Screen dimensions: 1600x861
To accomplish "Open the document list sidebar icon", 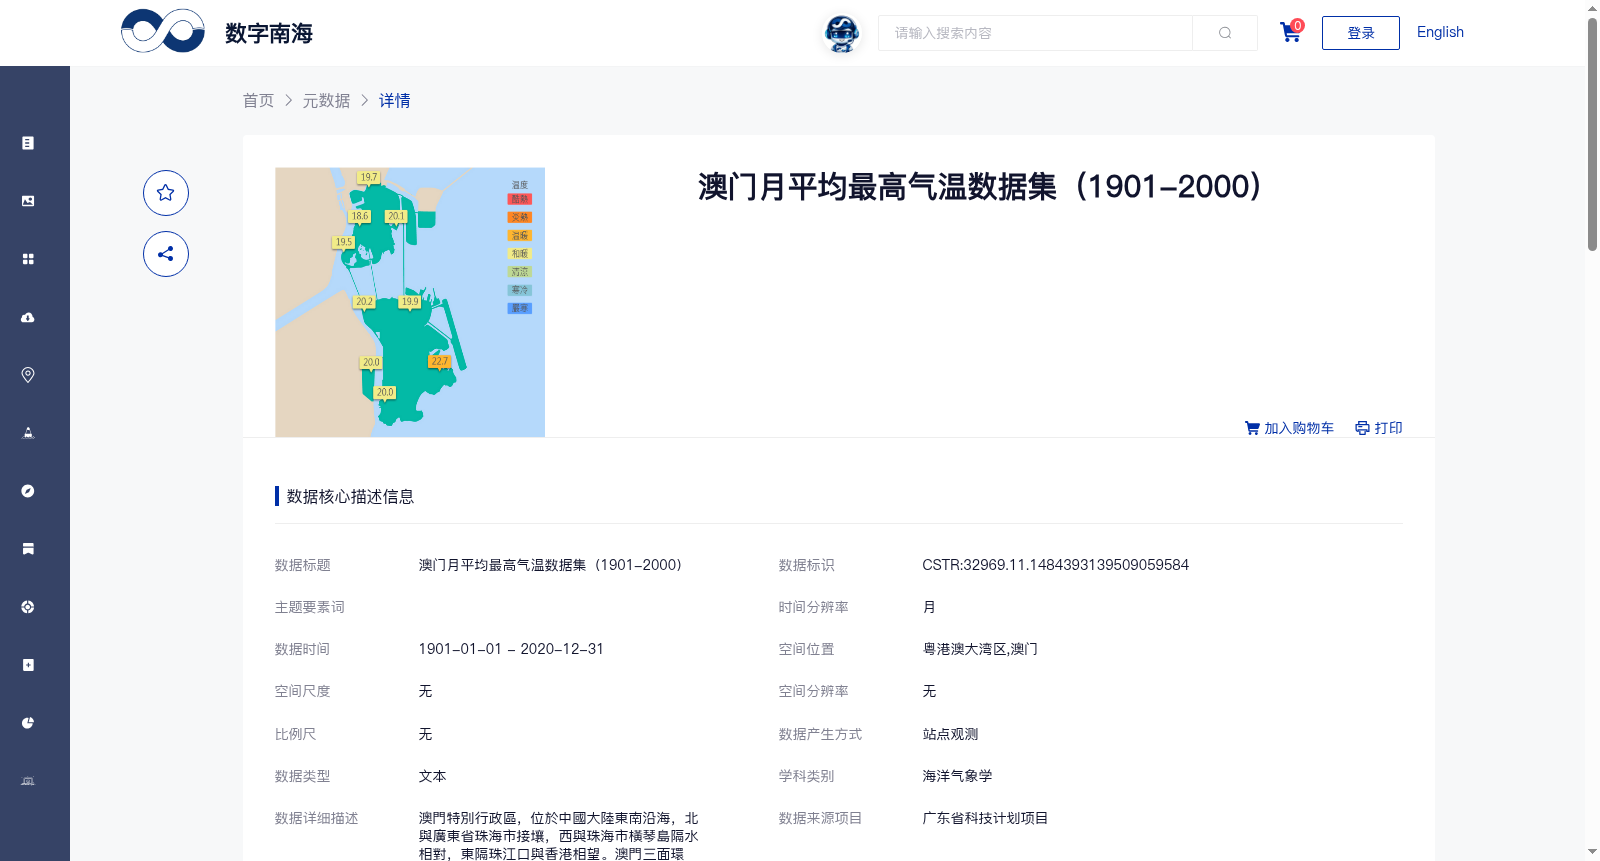I will (x=28, y=143).
